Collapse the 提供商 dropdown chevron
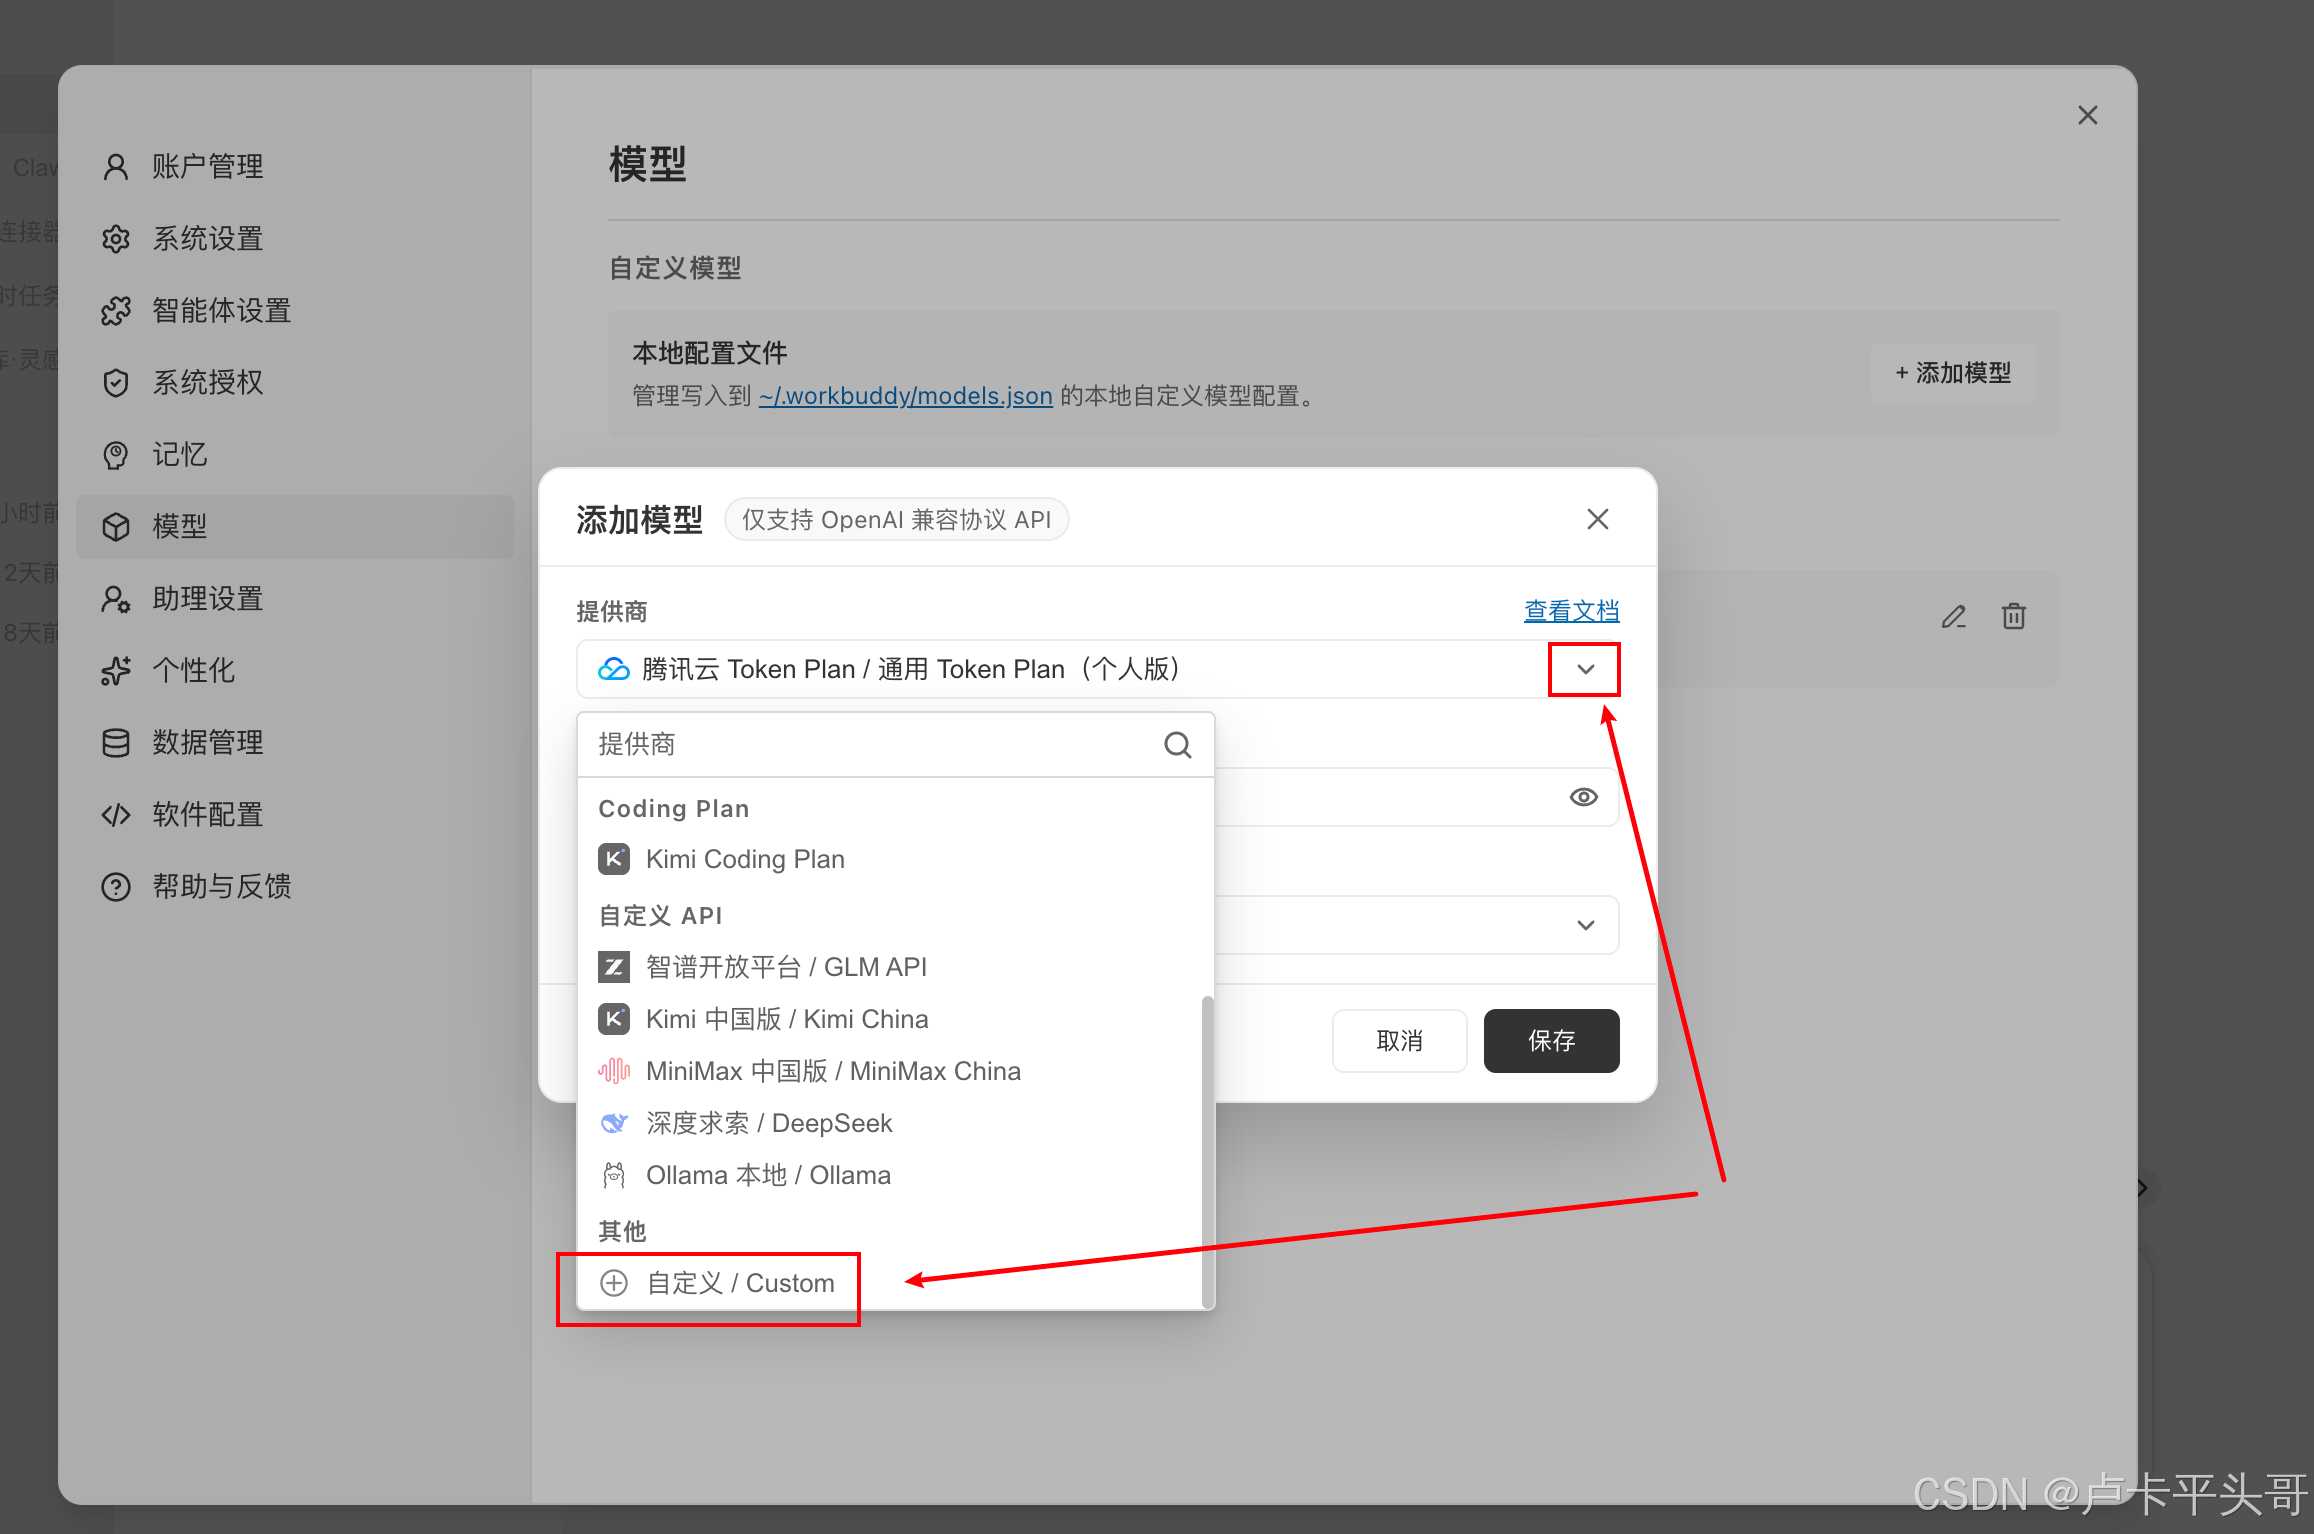Screen dimensions: 2314x1534 (x=1585, y=669)
